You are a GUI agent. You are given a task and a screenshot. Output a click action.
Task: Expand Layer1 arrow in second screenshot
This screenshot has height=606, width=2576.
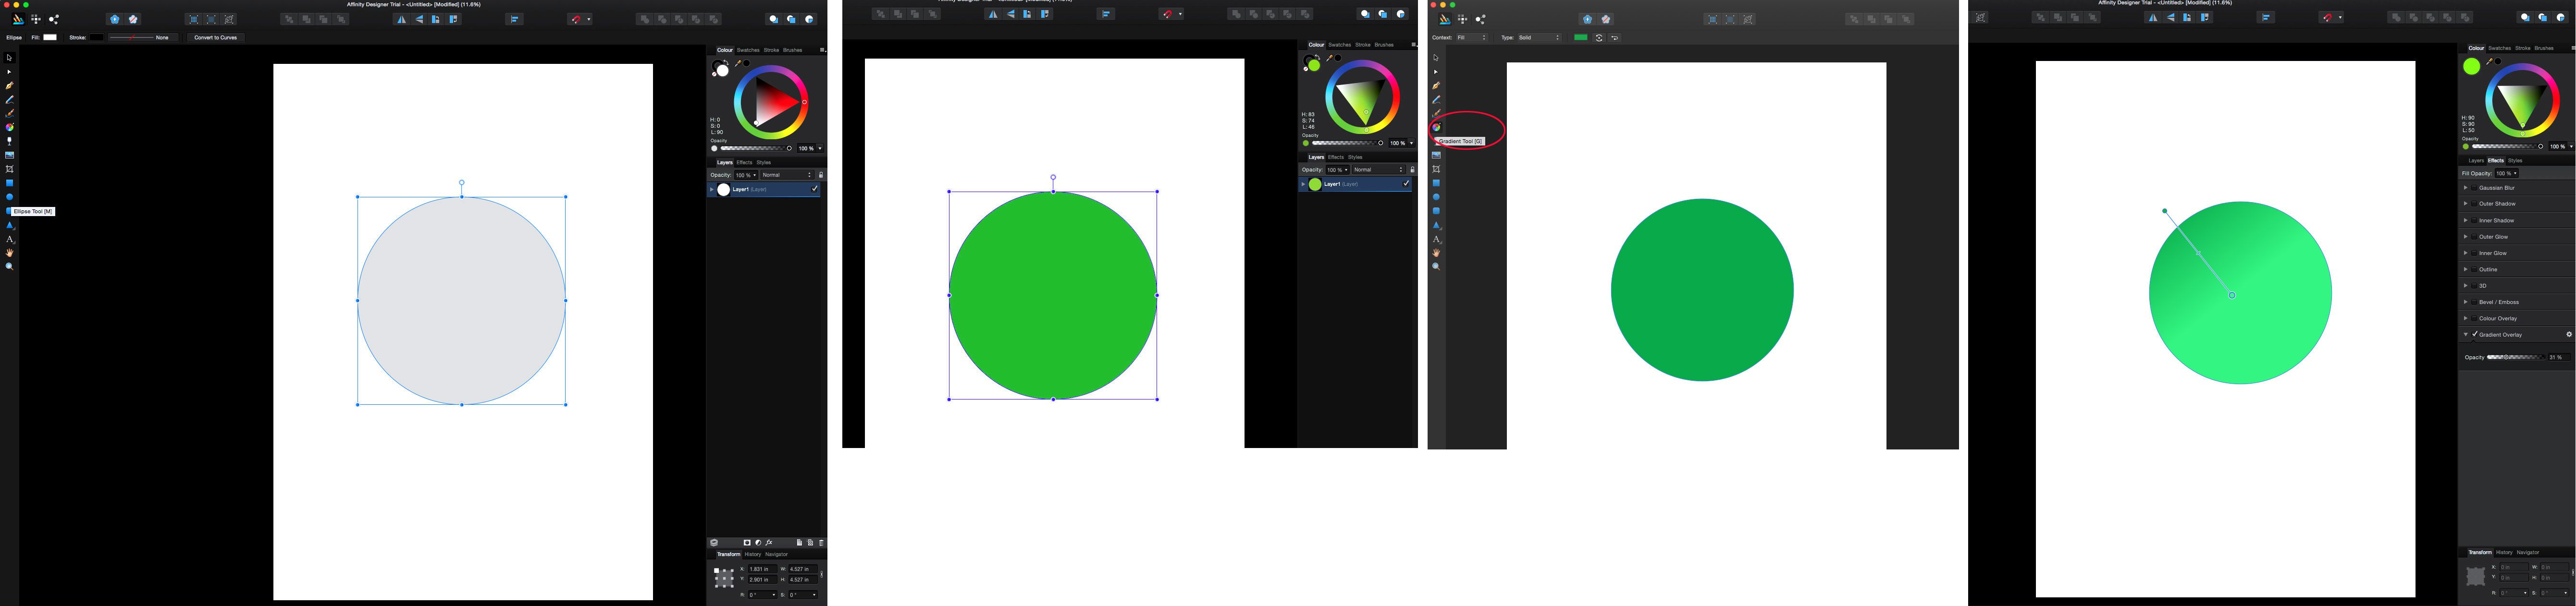point(1303,184)
